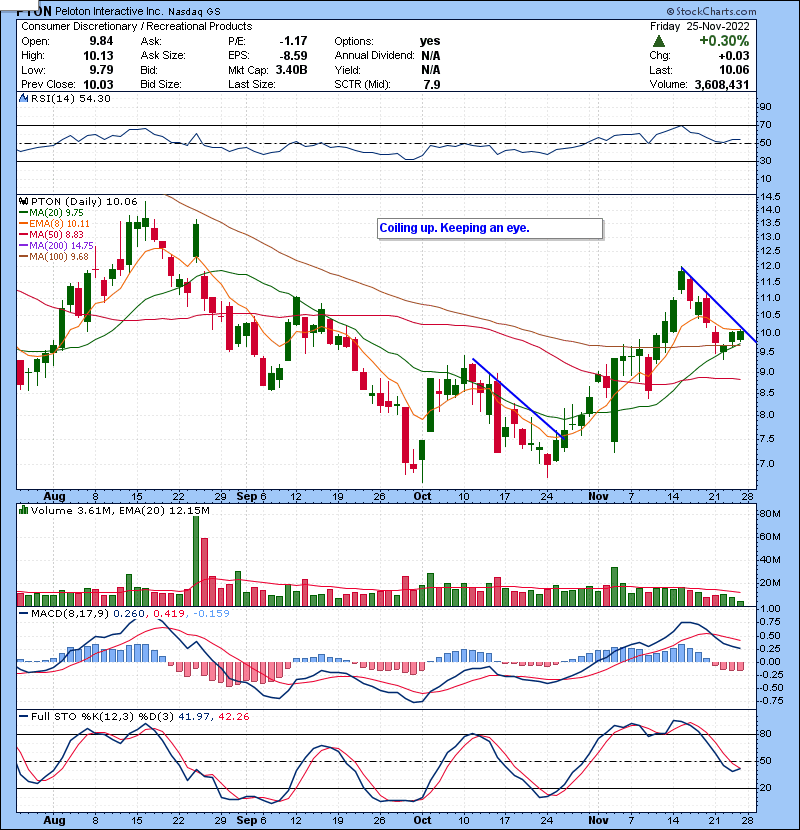Click the 80M volume axis label
800x830 pixels.
[x=770, y=513]
